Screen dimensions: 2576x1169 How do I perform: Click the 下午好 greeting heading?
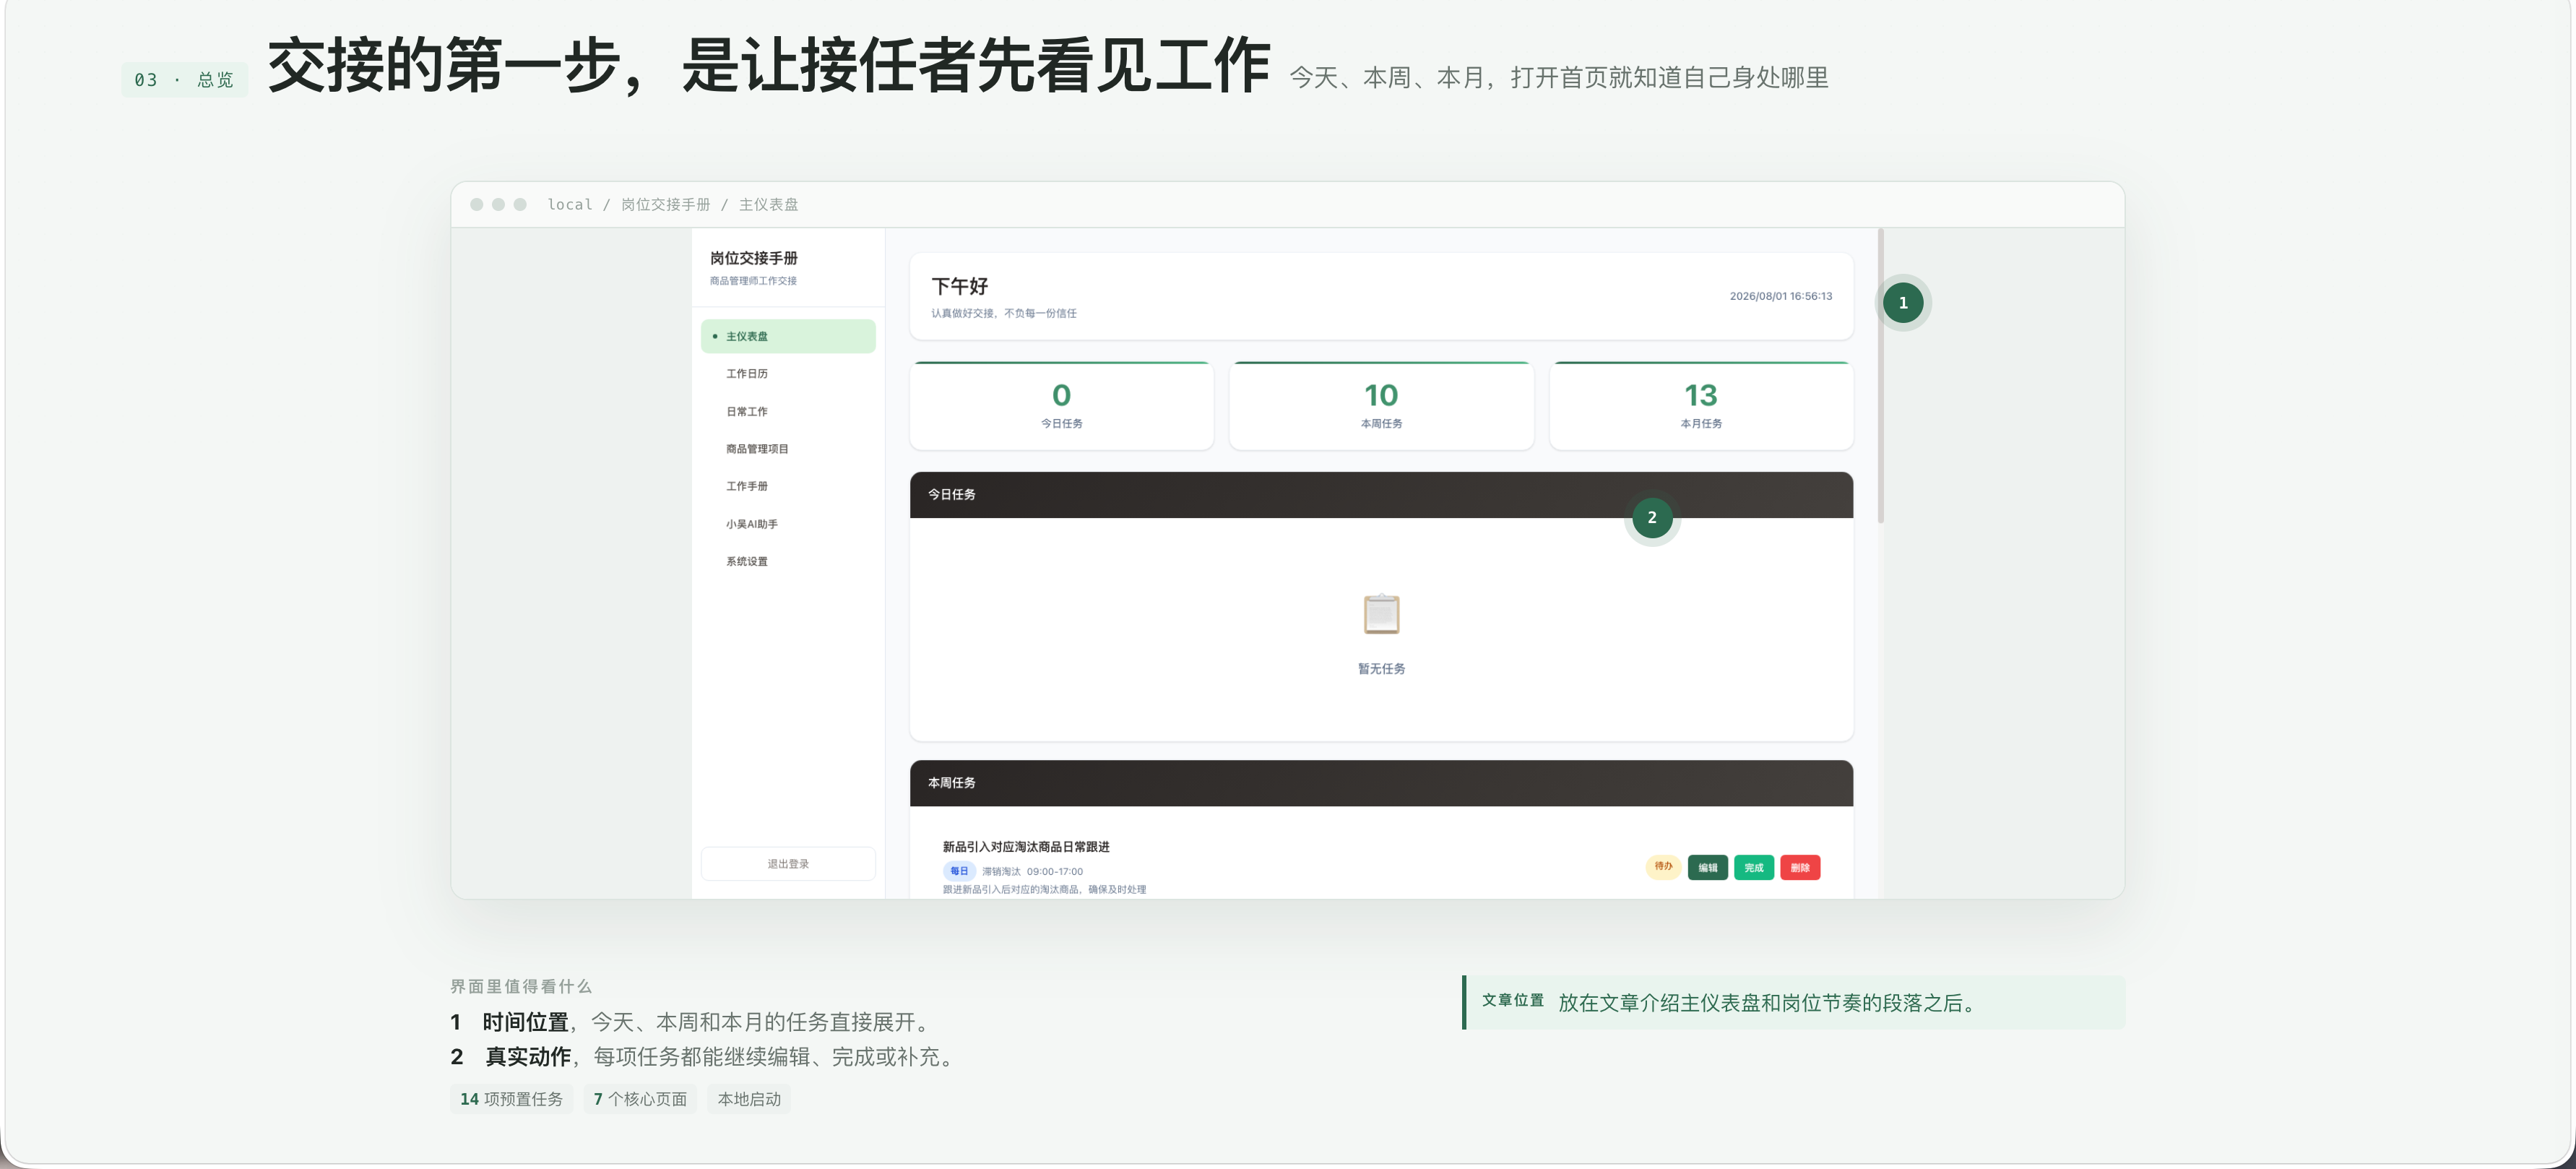pyautogui.click(x=960, y=286)
